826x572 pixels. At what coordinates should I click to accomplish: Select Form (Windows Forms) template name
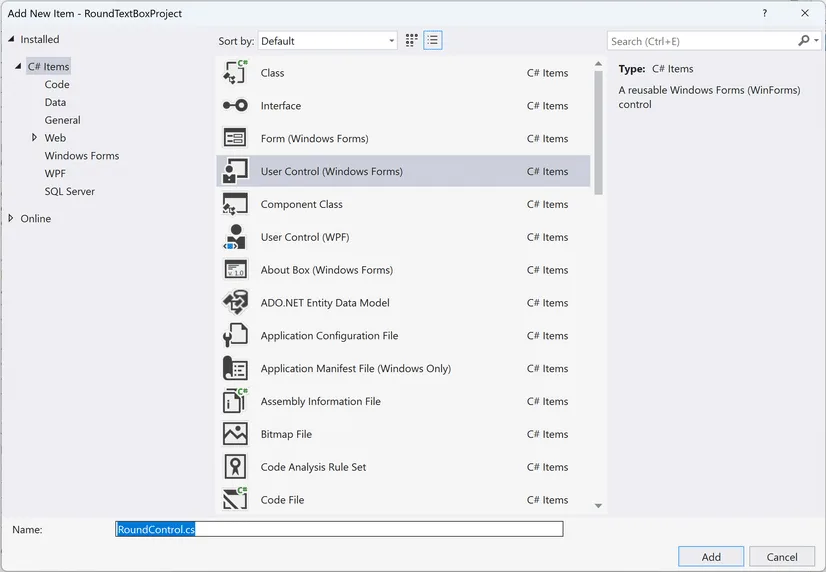[x=314, y=139]
